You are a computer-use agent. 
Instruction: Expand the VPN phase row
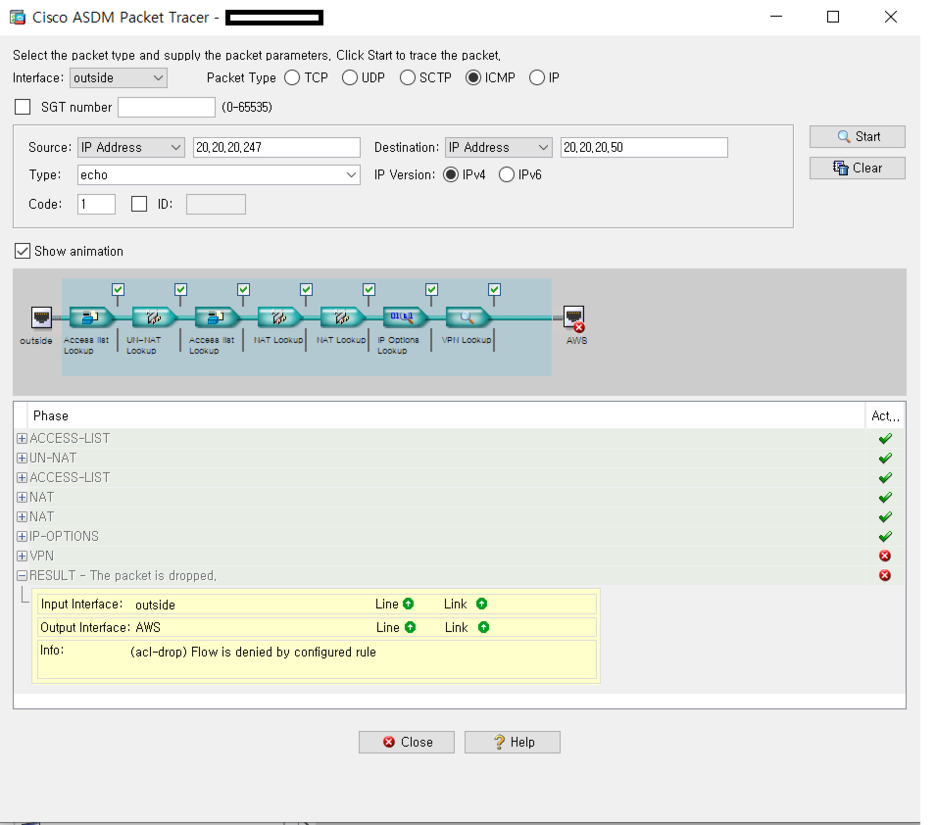tap(22, 556)
